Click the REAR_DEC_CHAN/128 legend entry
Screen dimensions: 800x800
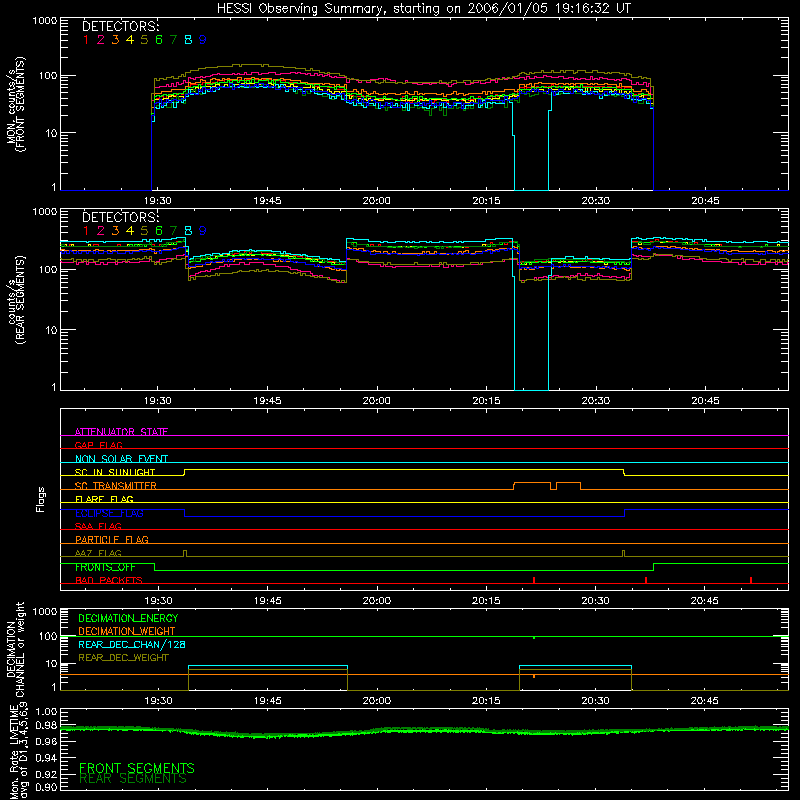point(132,645)
